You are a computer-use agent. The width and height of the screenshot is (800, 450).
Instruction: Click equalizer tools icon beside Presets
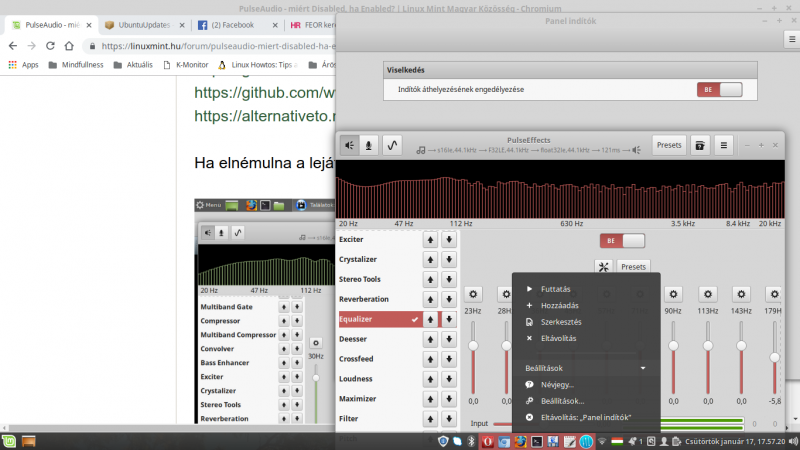click(604, 266)
